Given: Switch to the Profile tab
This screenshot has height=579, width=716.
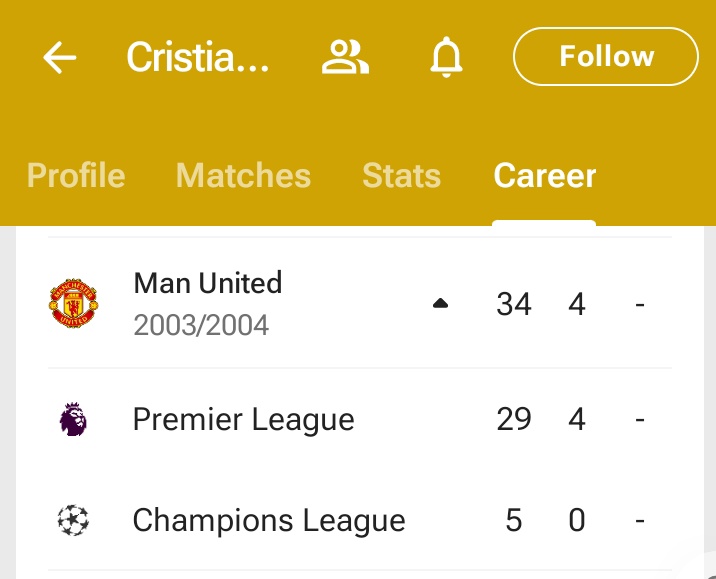Looking at the screenshot, I should (76, 175).
